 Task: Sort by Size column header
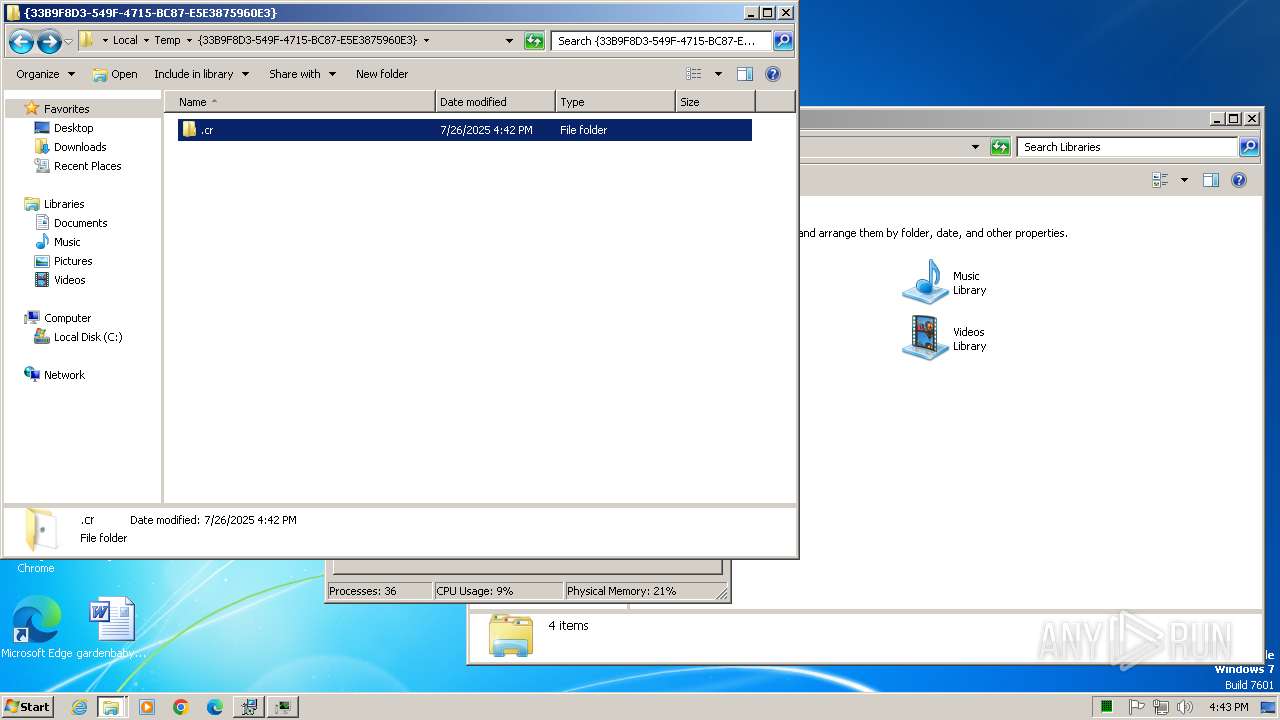715,102
